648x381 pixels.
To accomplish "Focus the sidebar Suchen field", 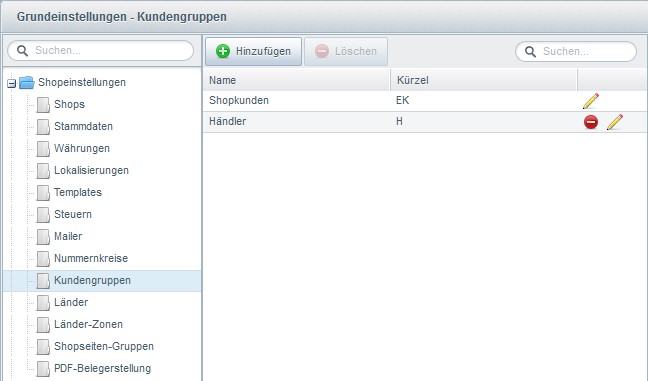I will 100,50.
